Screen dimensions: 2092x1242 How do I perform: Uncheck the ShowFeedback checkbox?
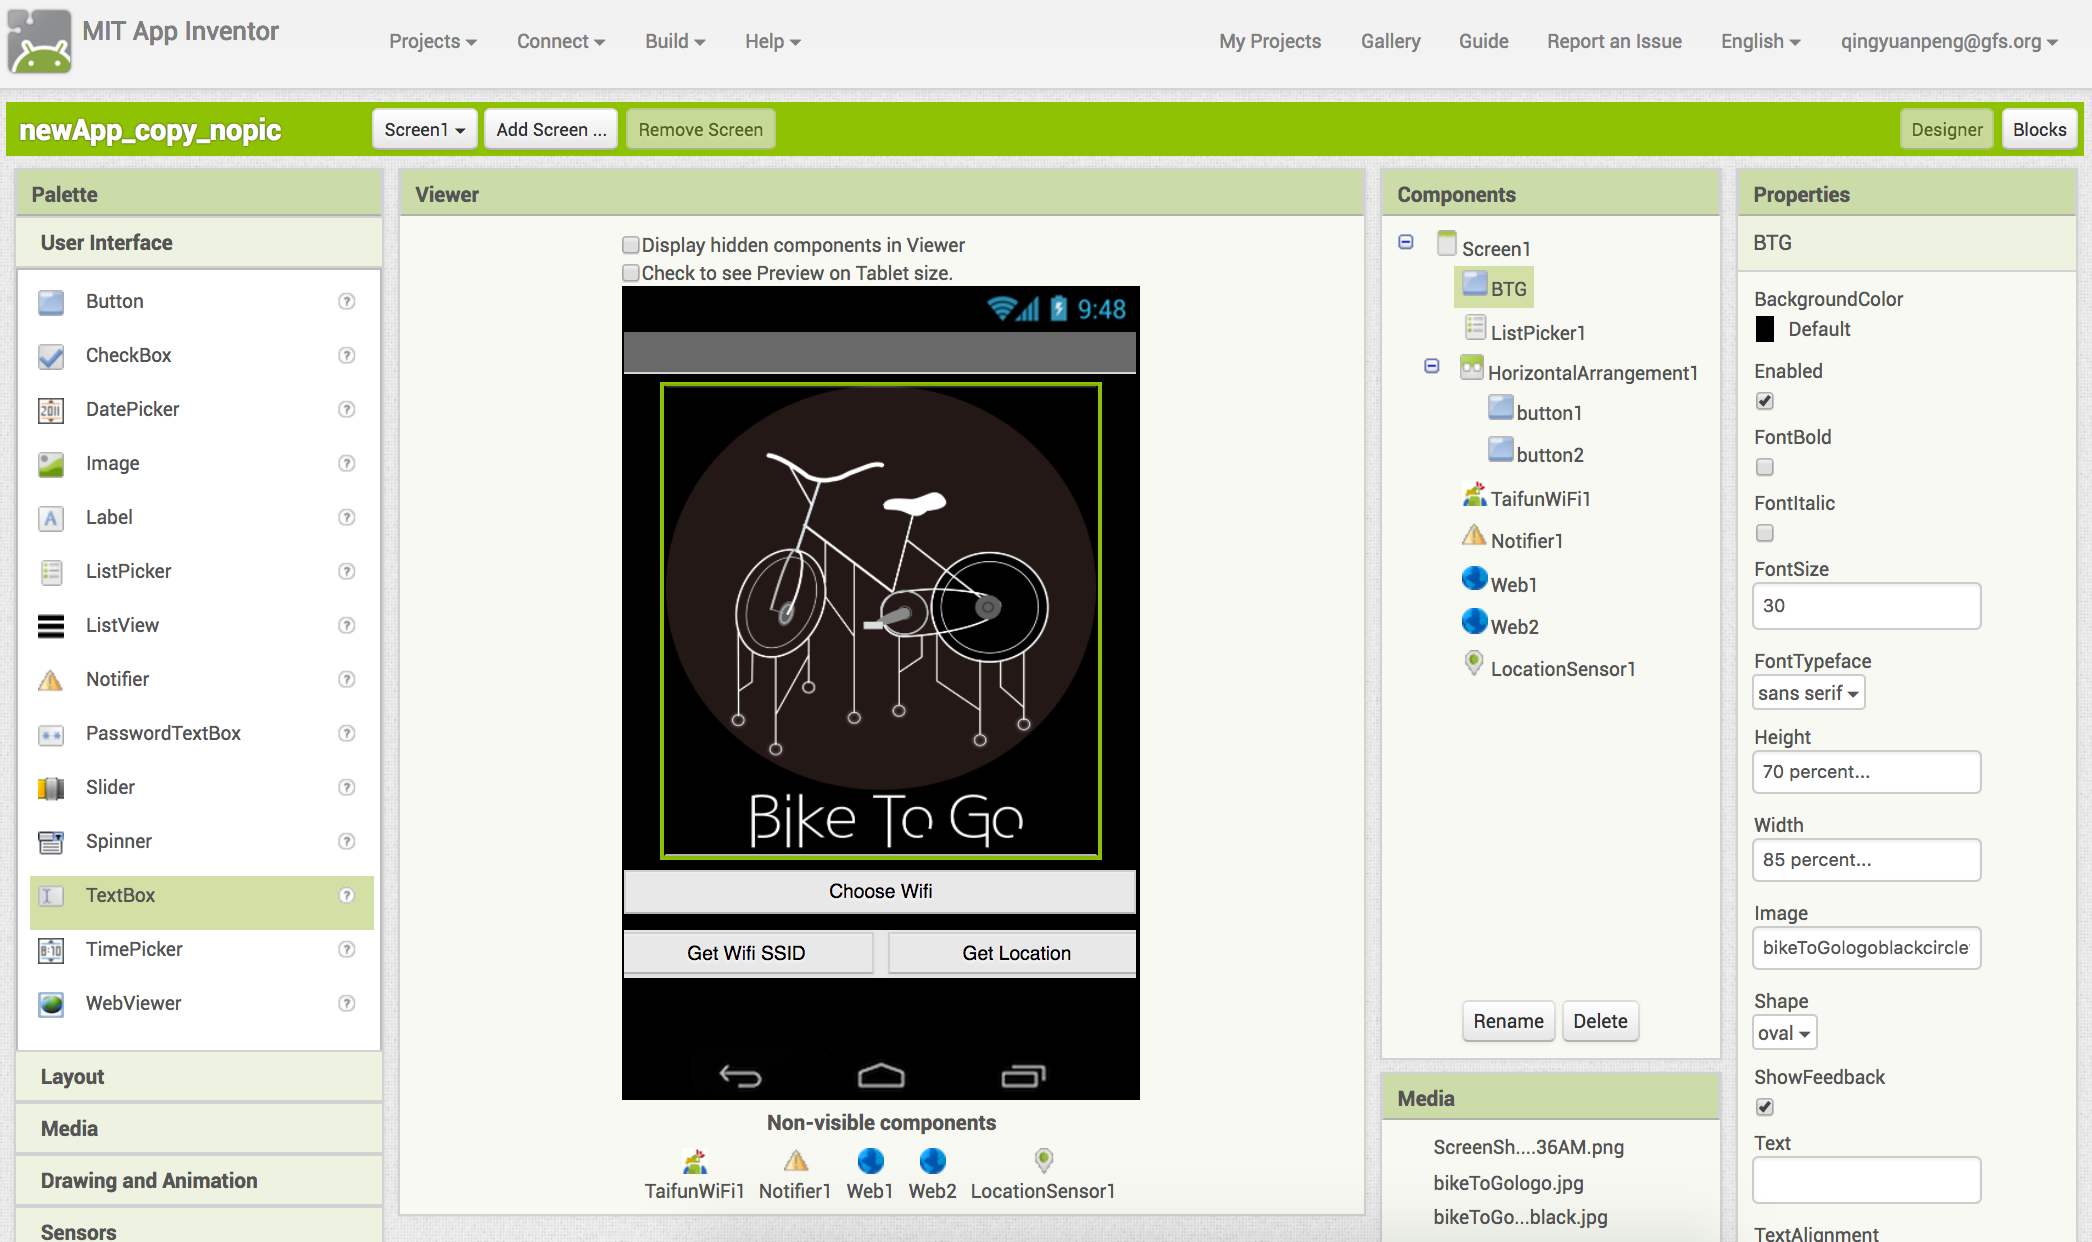coord(1765,1107)
